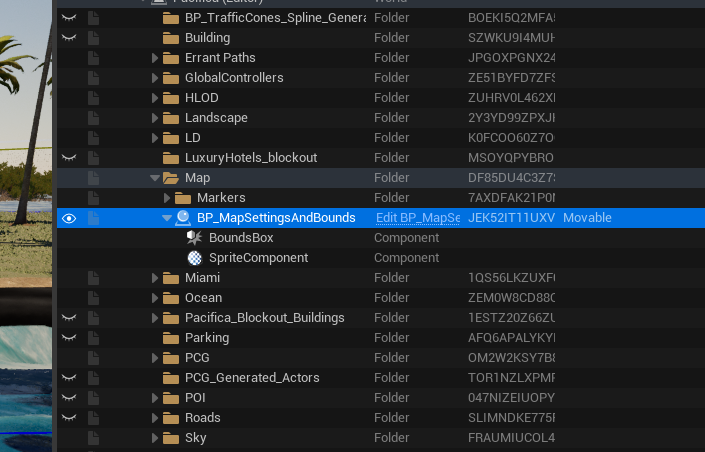
Task: Click the Markers folder icon
Action: click(x=183, y=198)
